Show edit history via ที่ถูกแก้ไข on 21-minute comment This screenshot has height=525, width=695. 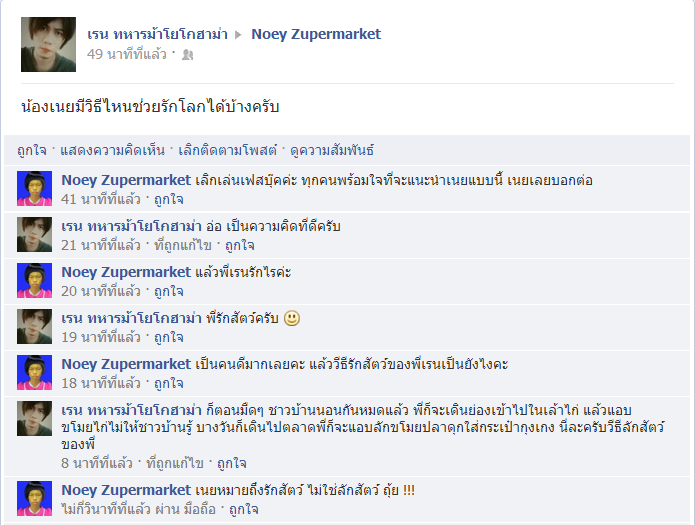[183, 245]
